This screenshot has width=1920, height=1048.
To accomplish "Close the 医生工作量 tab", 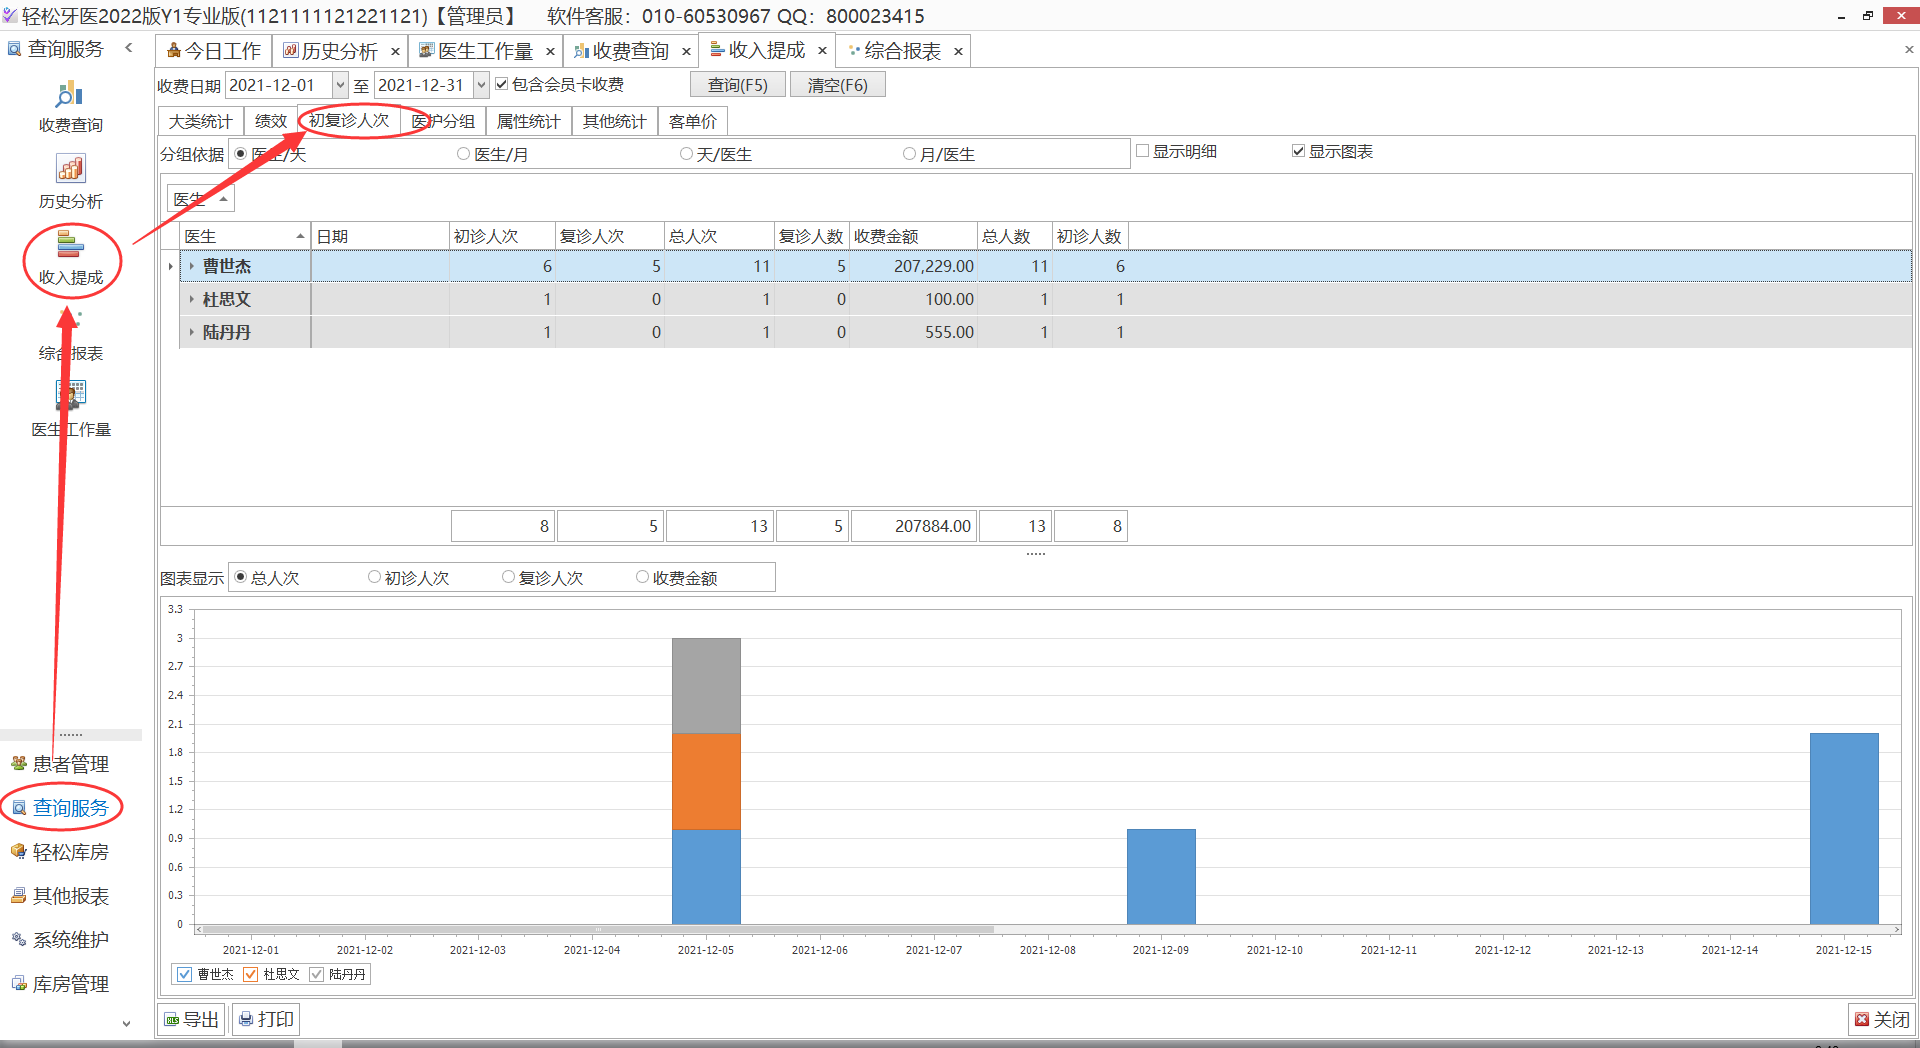I will click(x=550, y=51).
